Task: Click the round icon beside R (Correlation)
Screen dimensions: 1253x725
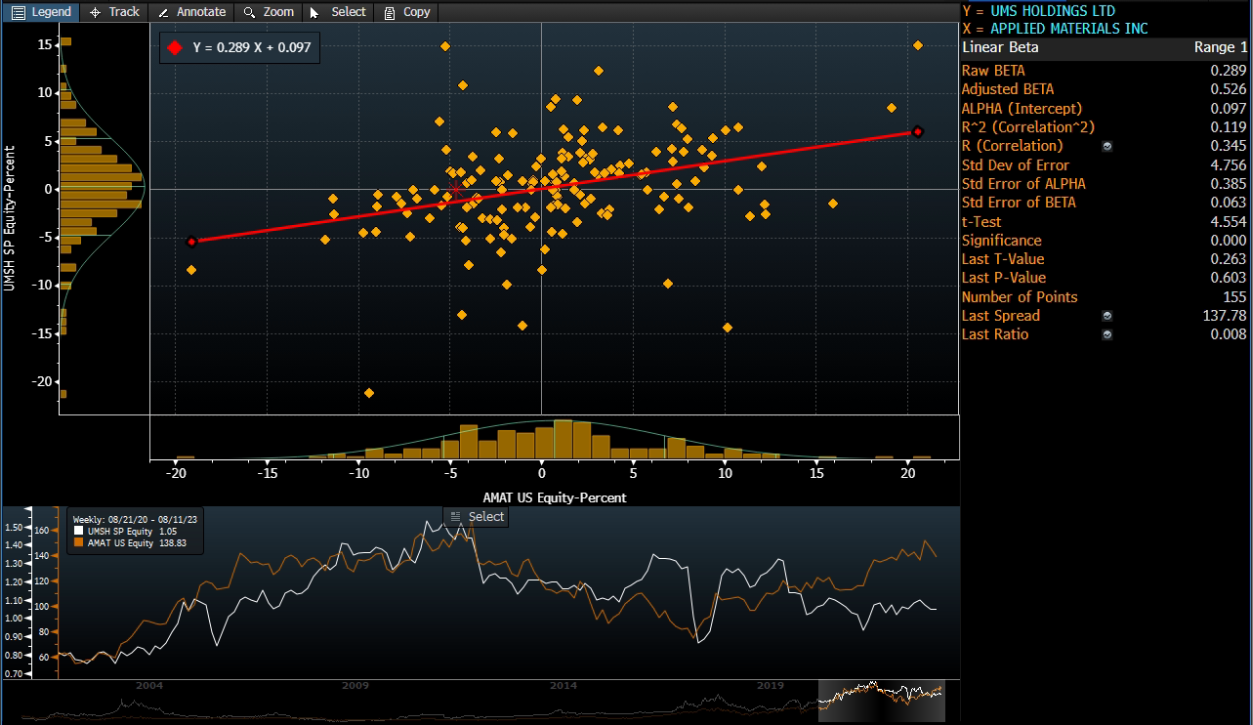Action: (x=1107, y=146)
